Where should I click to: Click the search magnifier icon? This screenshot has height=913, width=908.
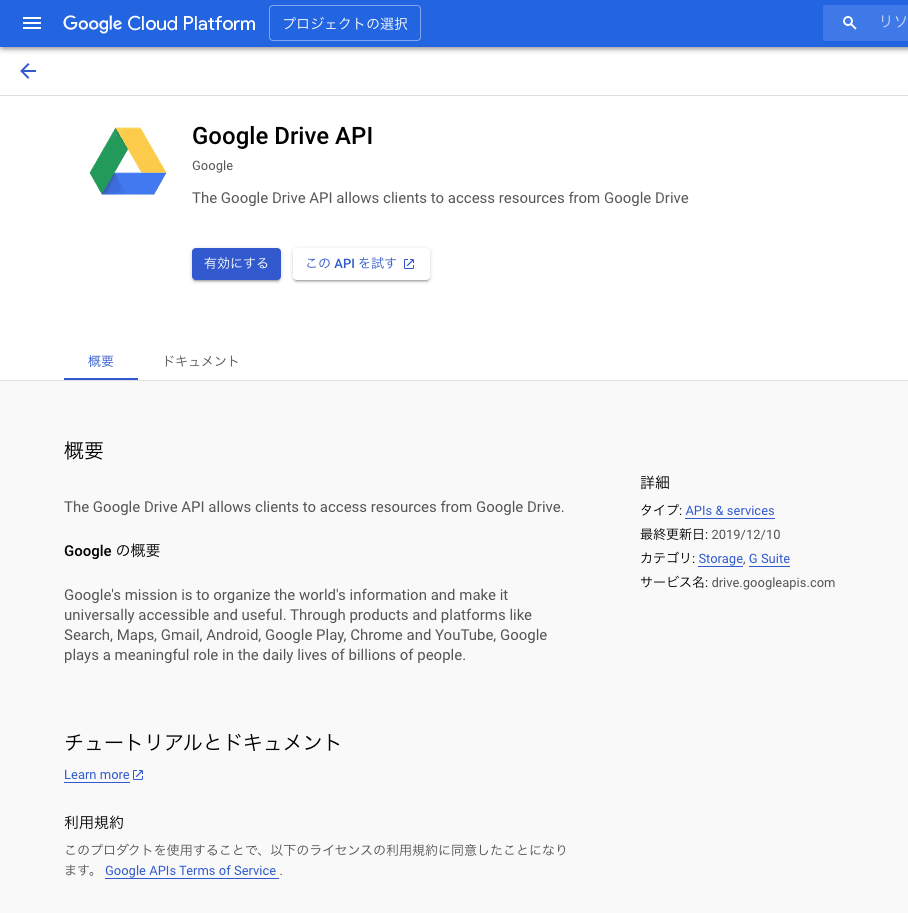pos(850,23)
